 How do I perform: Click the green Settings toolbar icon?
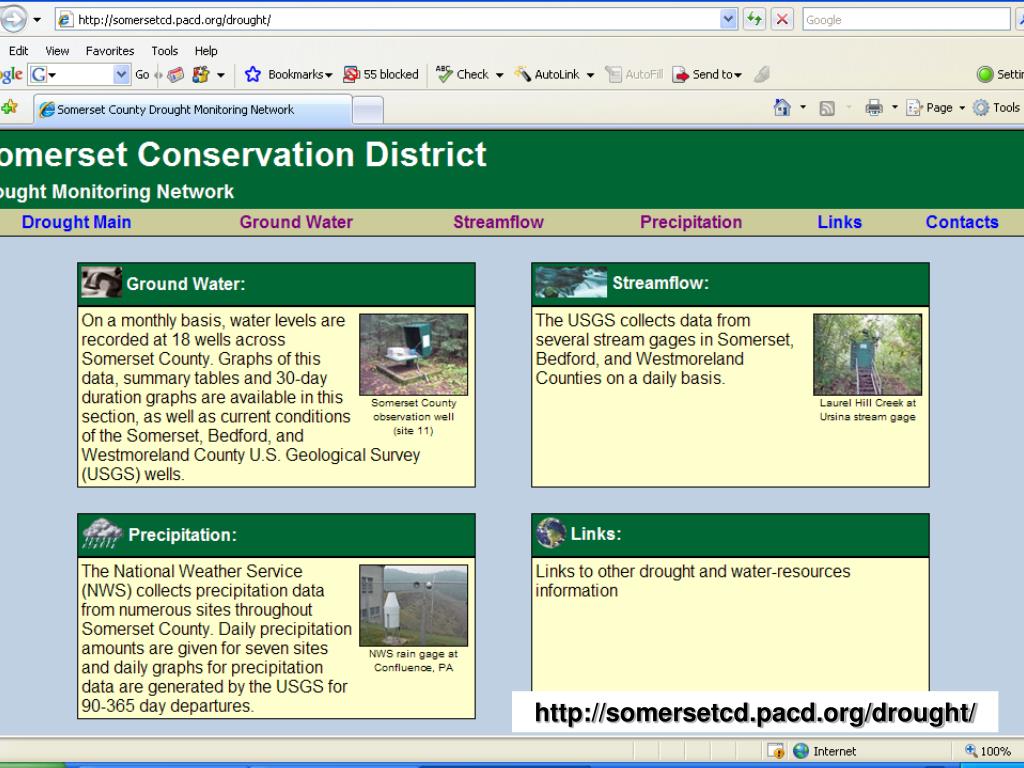(x=985, y=74)
